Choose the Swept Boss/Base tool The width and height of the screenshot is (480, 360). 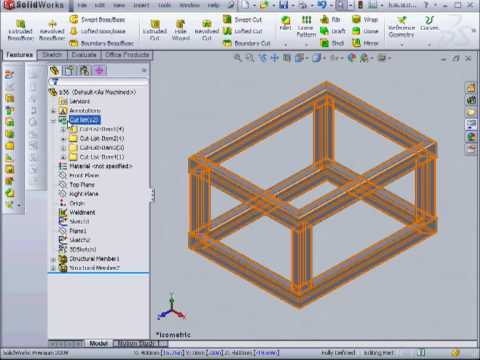[97, 20]
